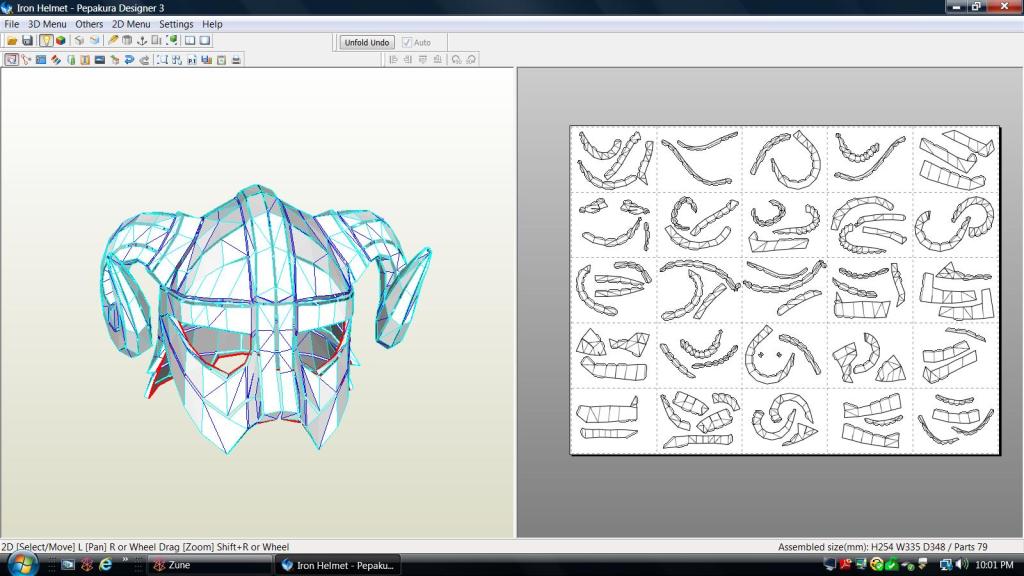
Task: Toggle the Auto checkbox
Action: point(407,43)
